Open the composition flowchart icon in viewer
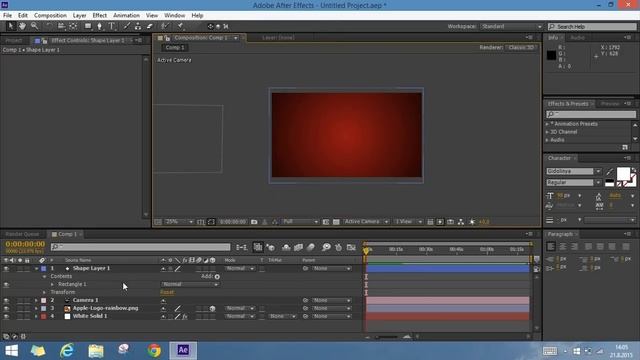Image resolution: width=640 pixels, height=360 pixels. (x=461, y=222)
